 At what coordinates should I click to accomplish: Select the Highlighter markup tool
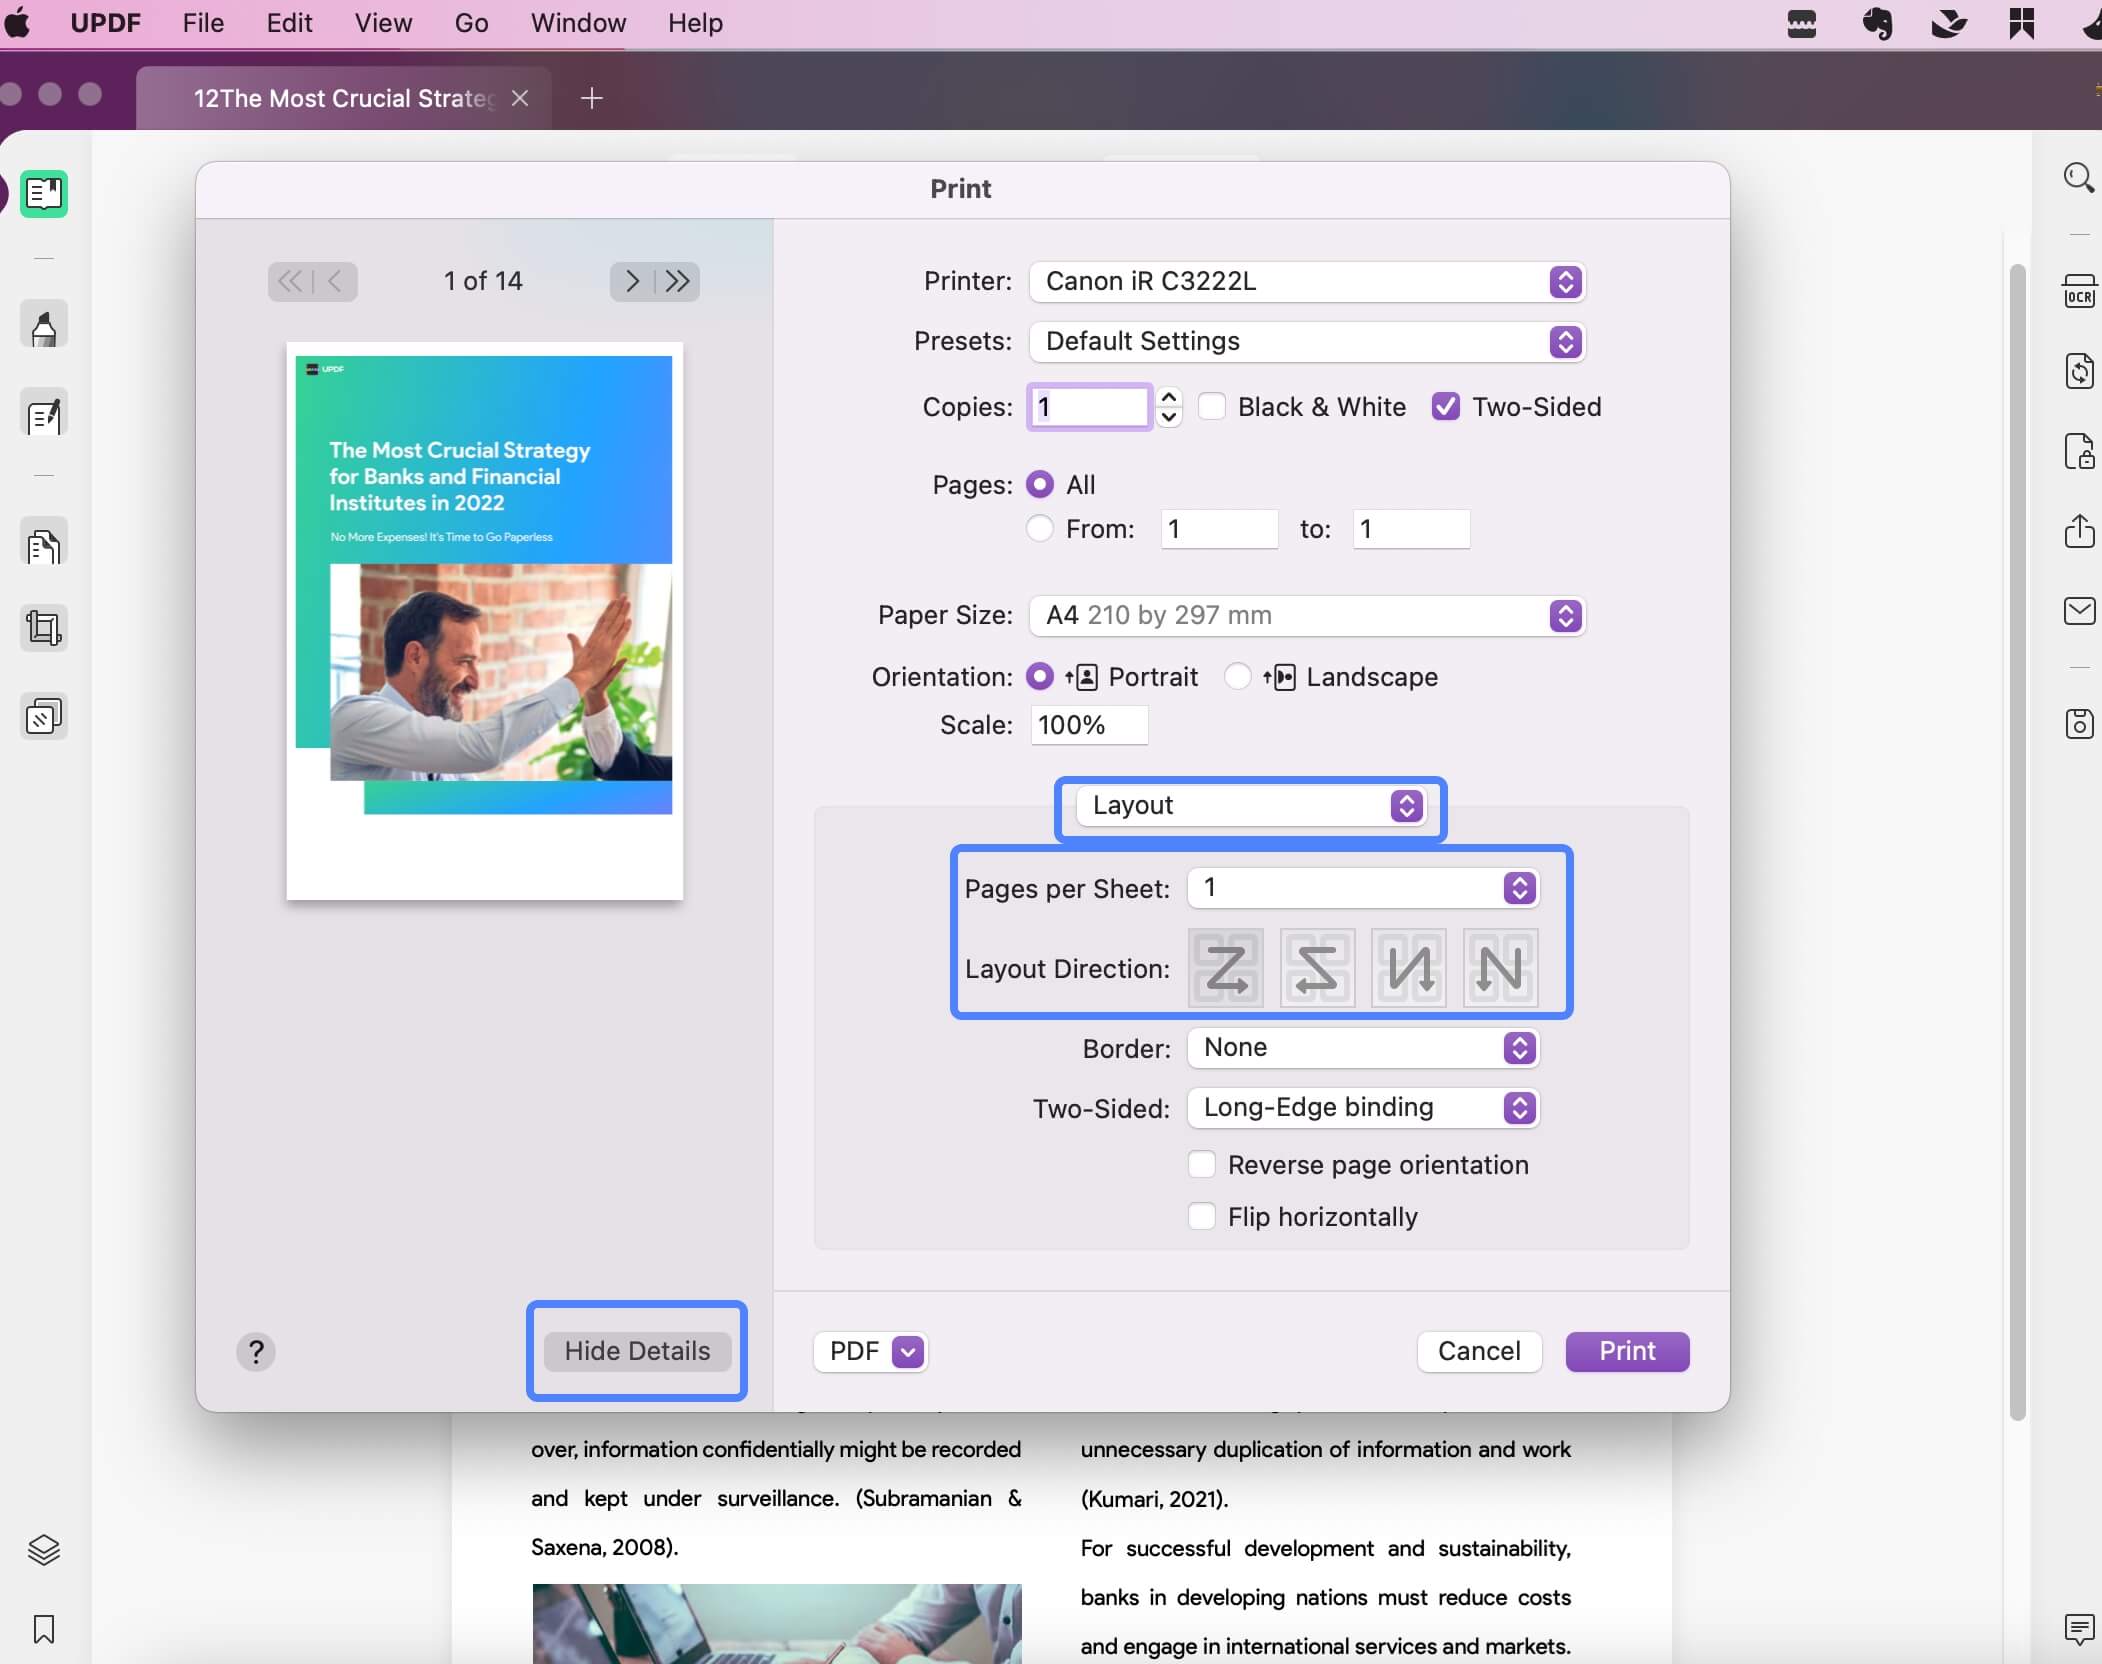[44, 324]
